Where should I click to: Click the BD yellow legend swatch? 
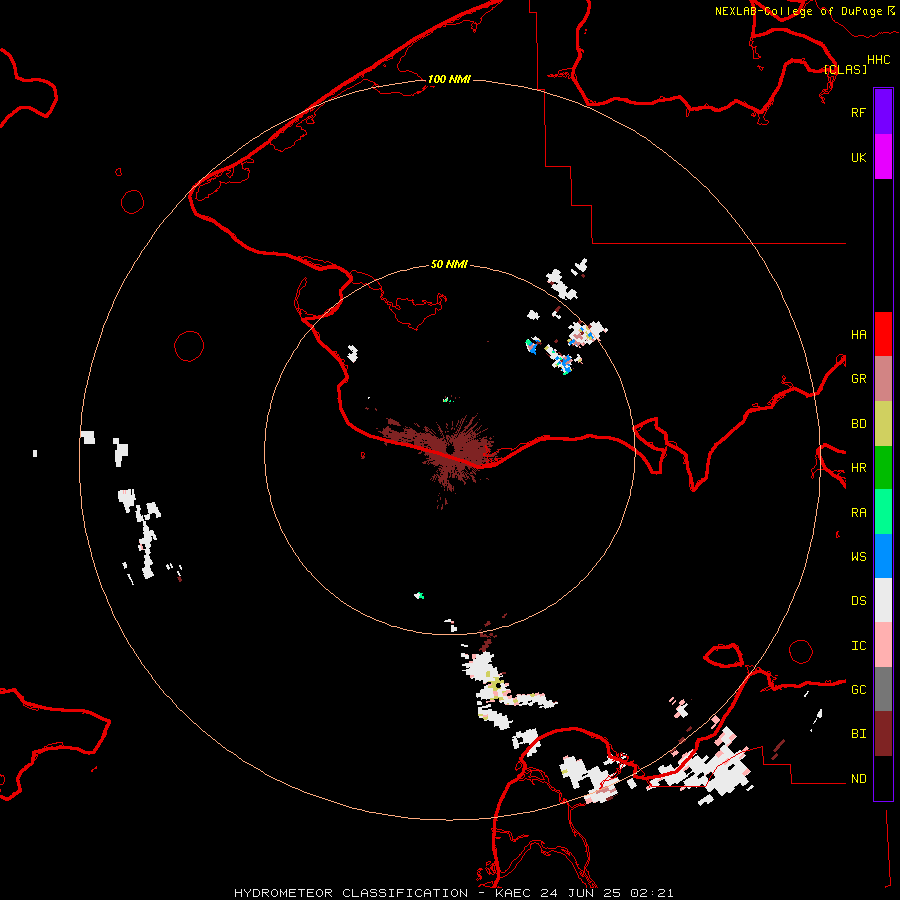pyautogui.click(x=883, y=424)
